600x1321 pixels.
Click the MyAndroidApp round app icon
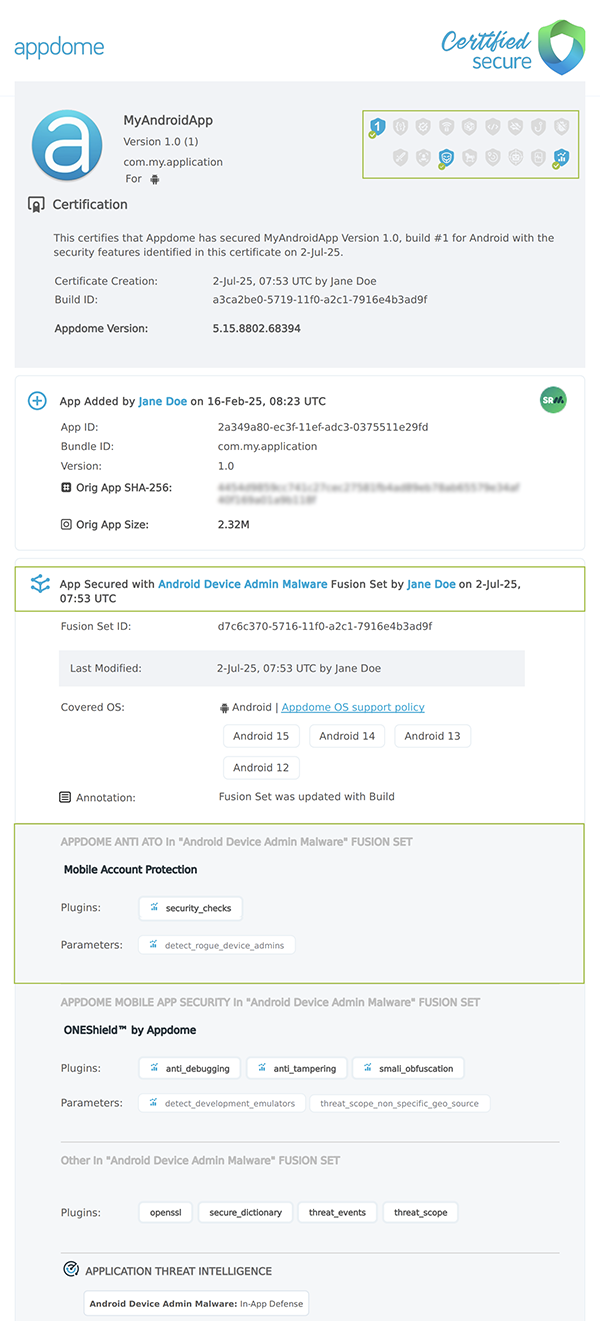[x=68, y=146]
